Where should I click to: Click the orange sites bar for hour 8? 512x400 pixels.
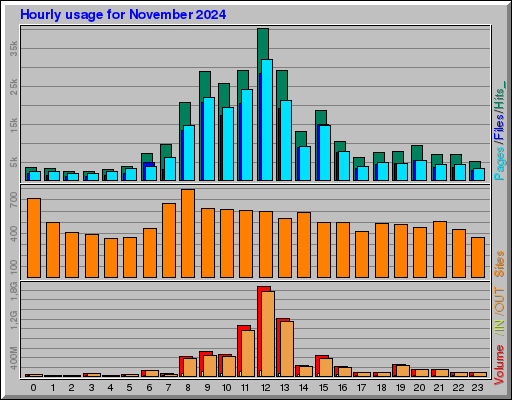point(188,233)
